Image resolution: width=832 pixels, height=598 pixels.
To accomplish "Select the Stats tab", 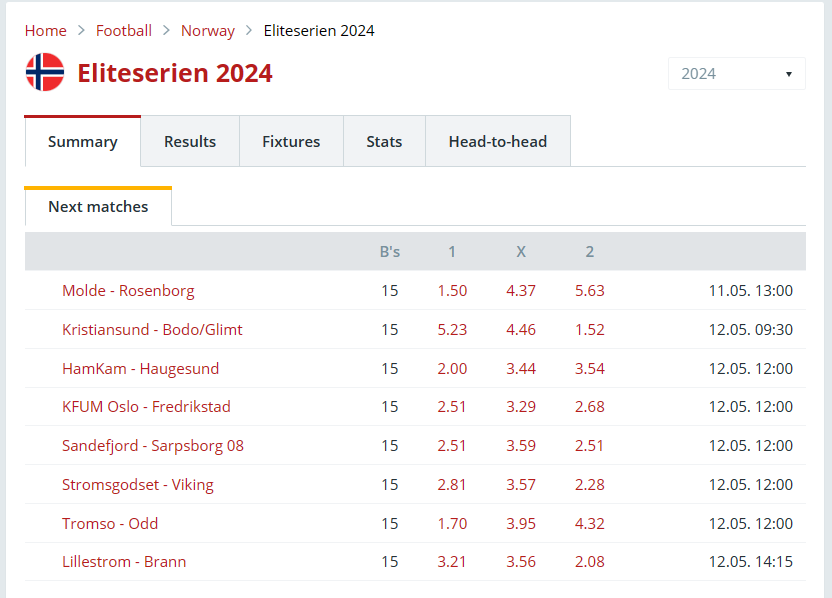I will tap(384, 142).
